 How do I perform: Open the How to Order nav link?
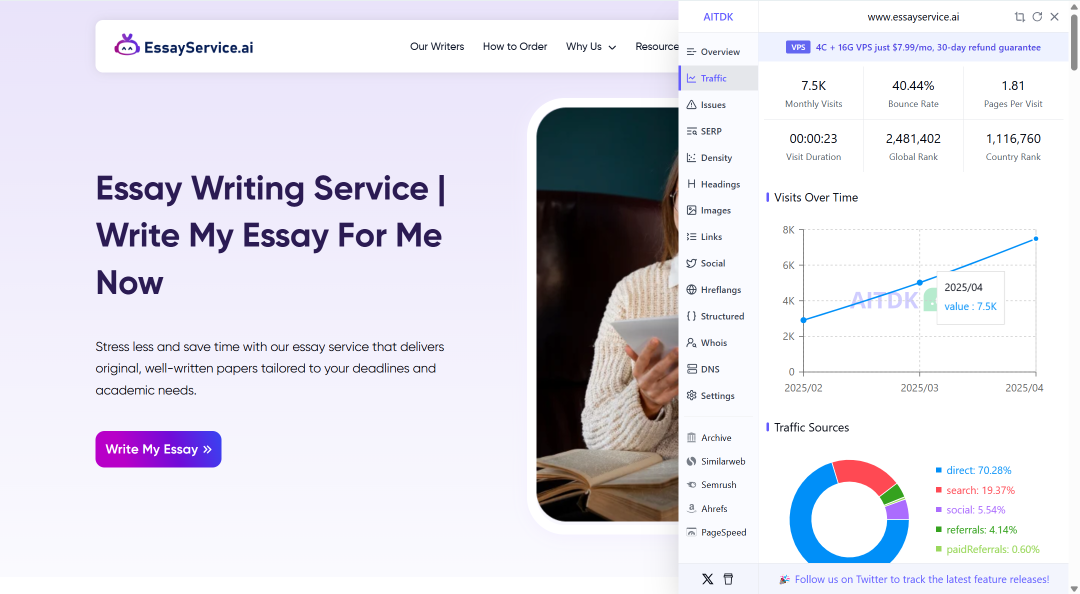coord(515,46)
